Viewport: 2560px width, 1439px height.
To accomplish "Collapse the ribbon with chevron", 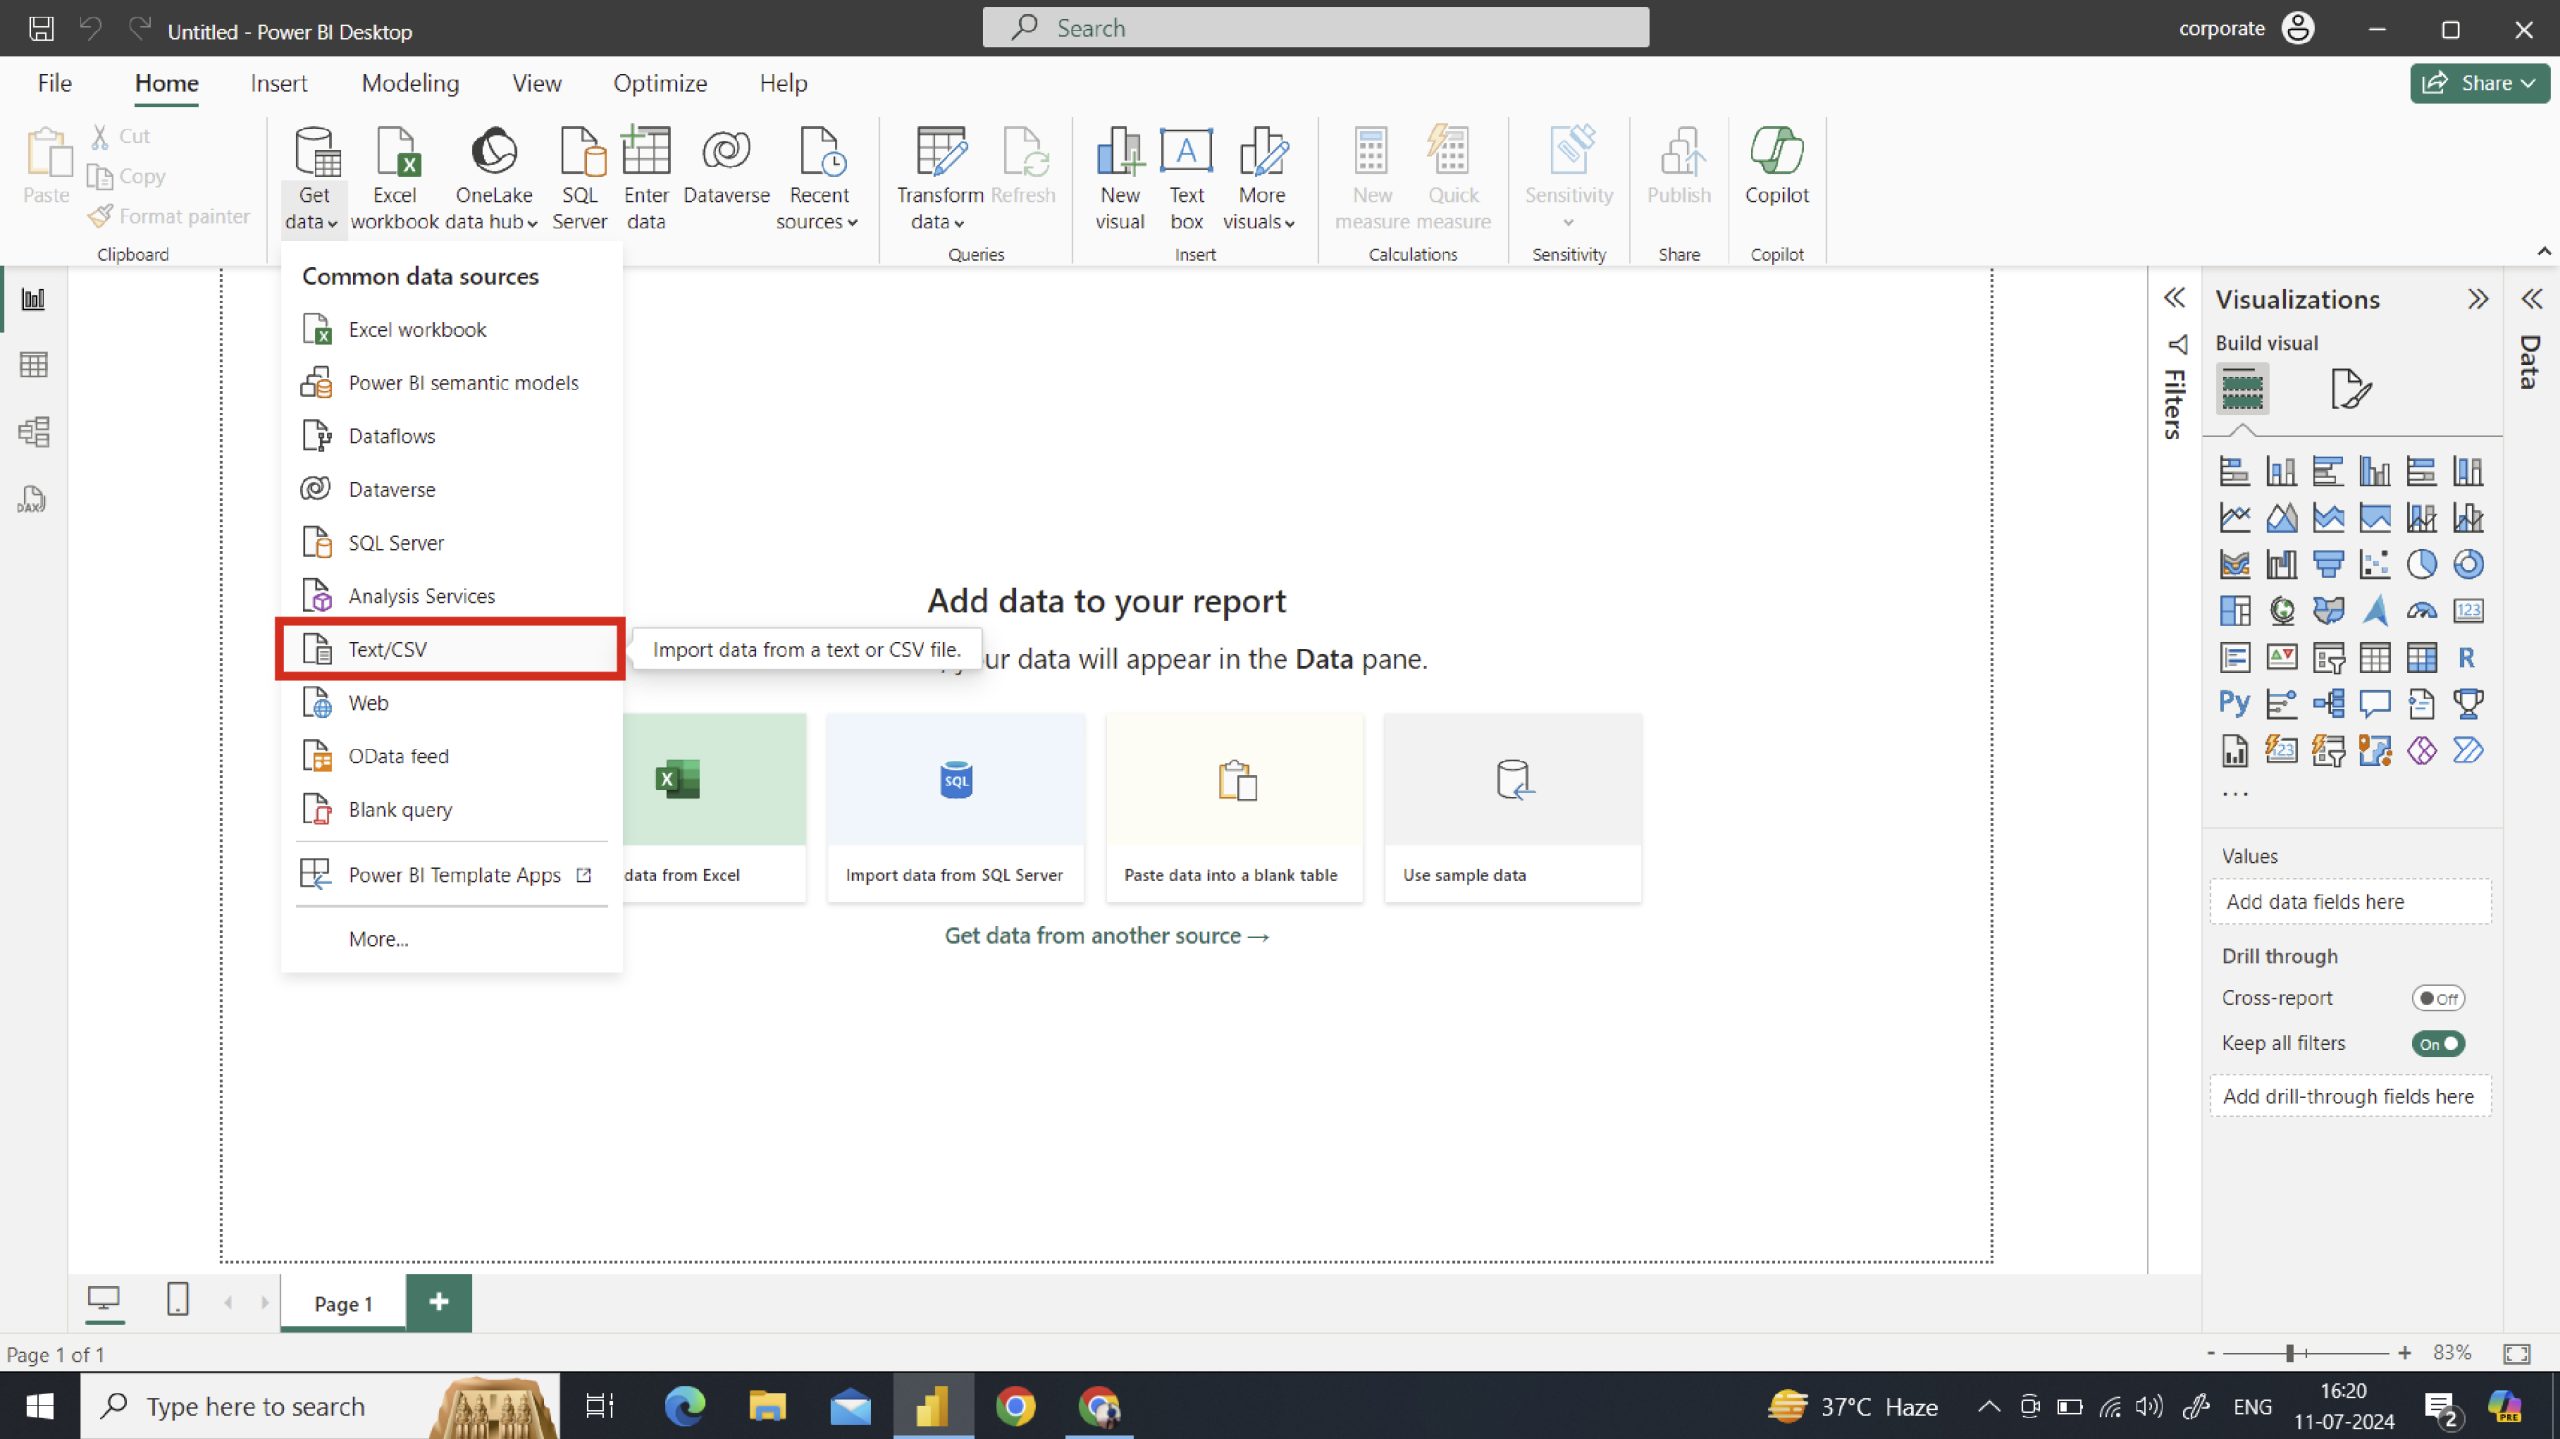I will coord(2544,251).
